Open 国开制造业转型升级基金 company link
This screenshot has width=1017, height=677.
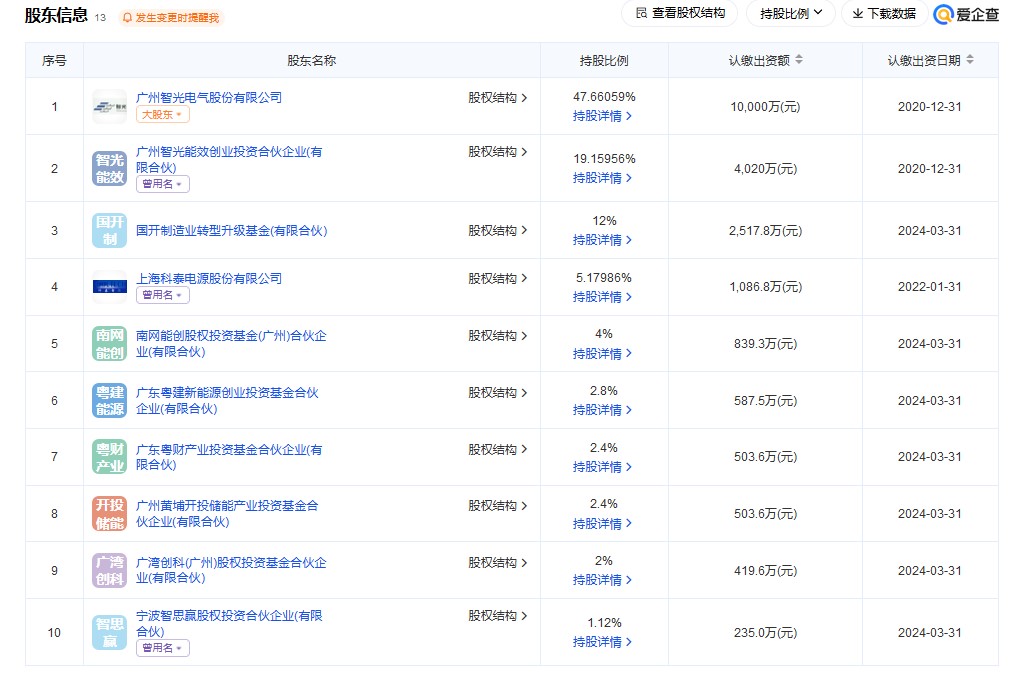(x=231, y=231)
